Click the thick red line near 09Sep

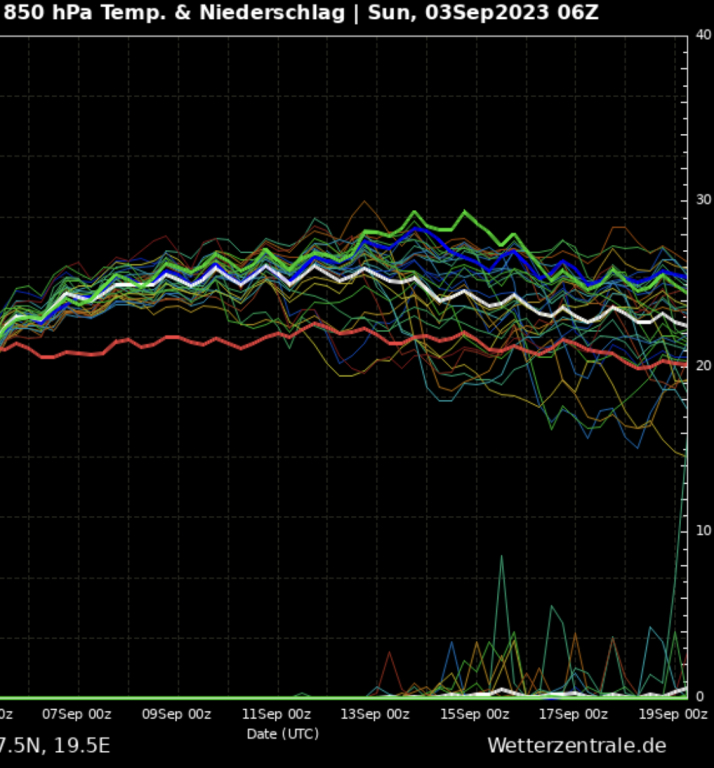pyautogui.click(x=176, y=338)
